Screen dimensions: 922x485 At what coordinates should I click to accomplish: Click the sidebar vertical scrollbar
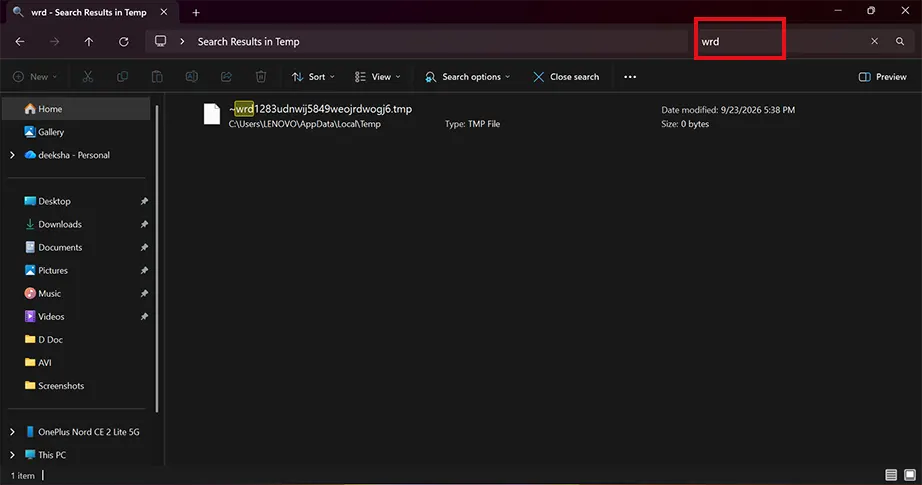pyautogui.click(x=157, y=259)
